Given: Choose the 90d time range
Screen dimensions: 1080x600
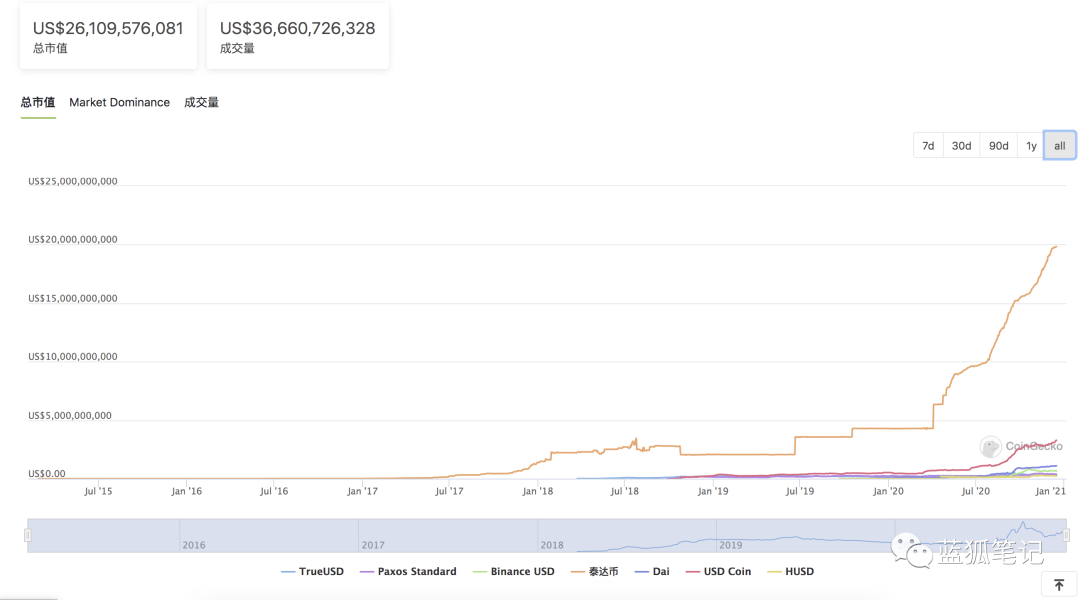Looking at the screenshot, I should coord(998,146).
